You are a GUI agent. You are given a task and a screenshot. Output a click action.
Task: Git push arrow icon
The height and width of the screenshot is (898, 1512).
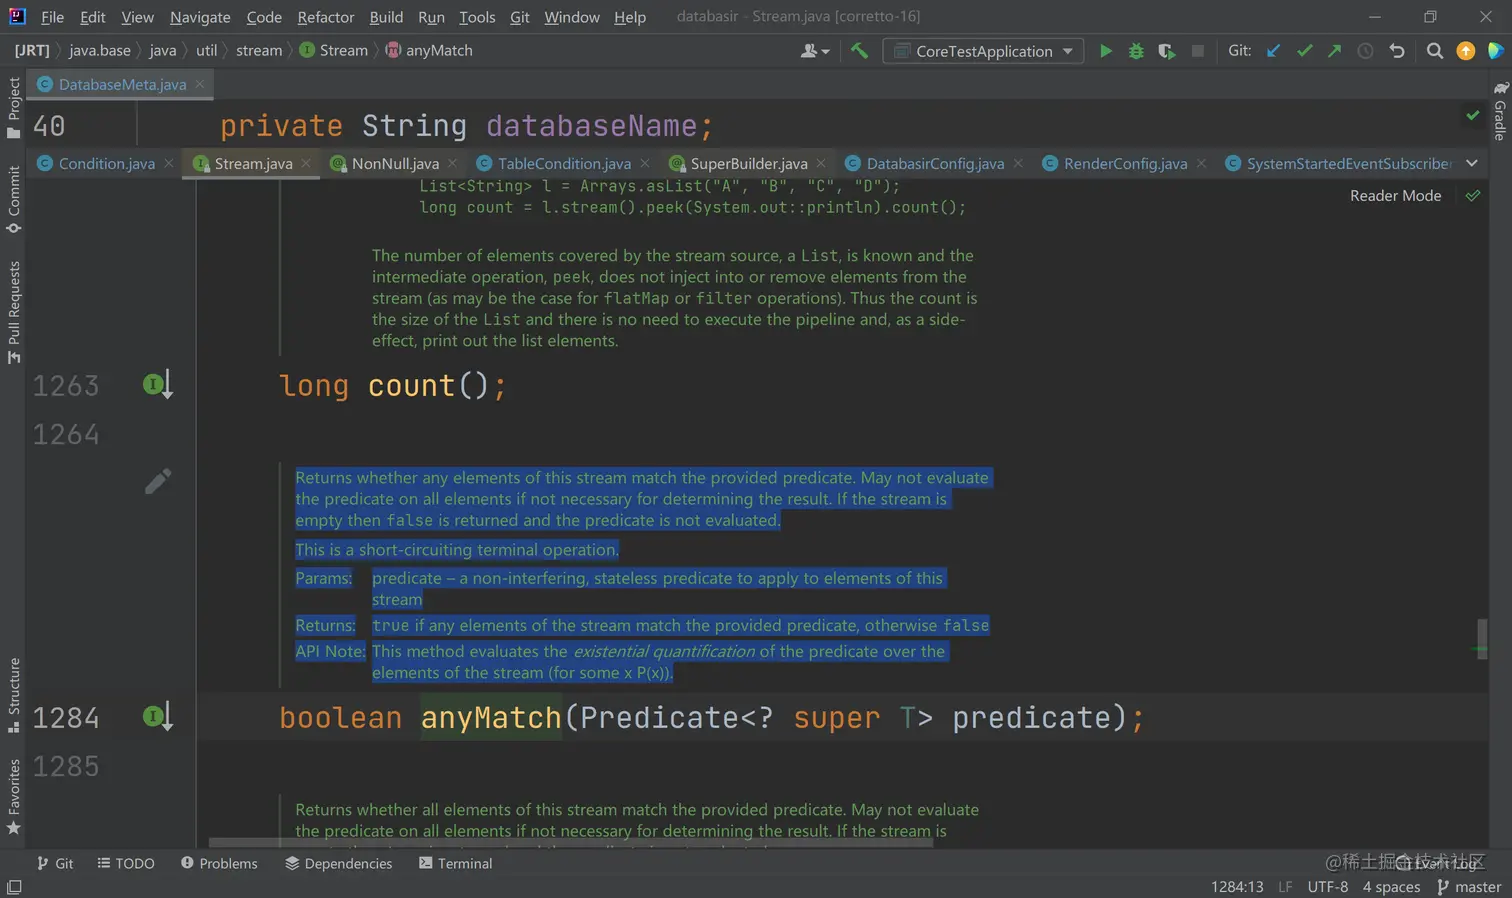point(1334,51)
